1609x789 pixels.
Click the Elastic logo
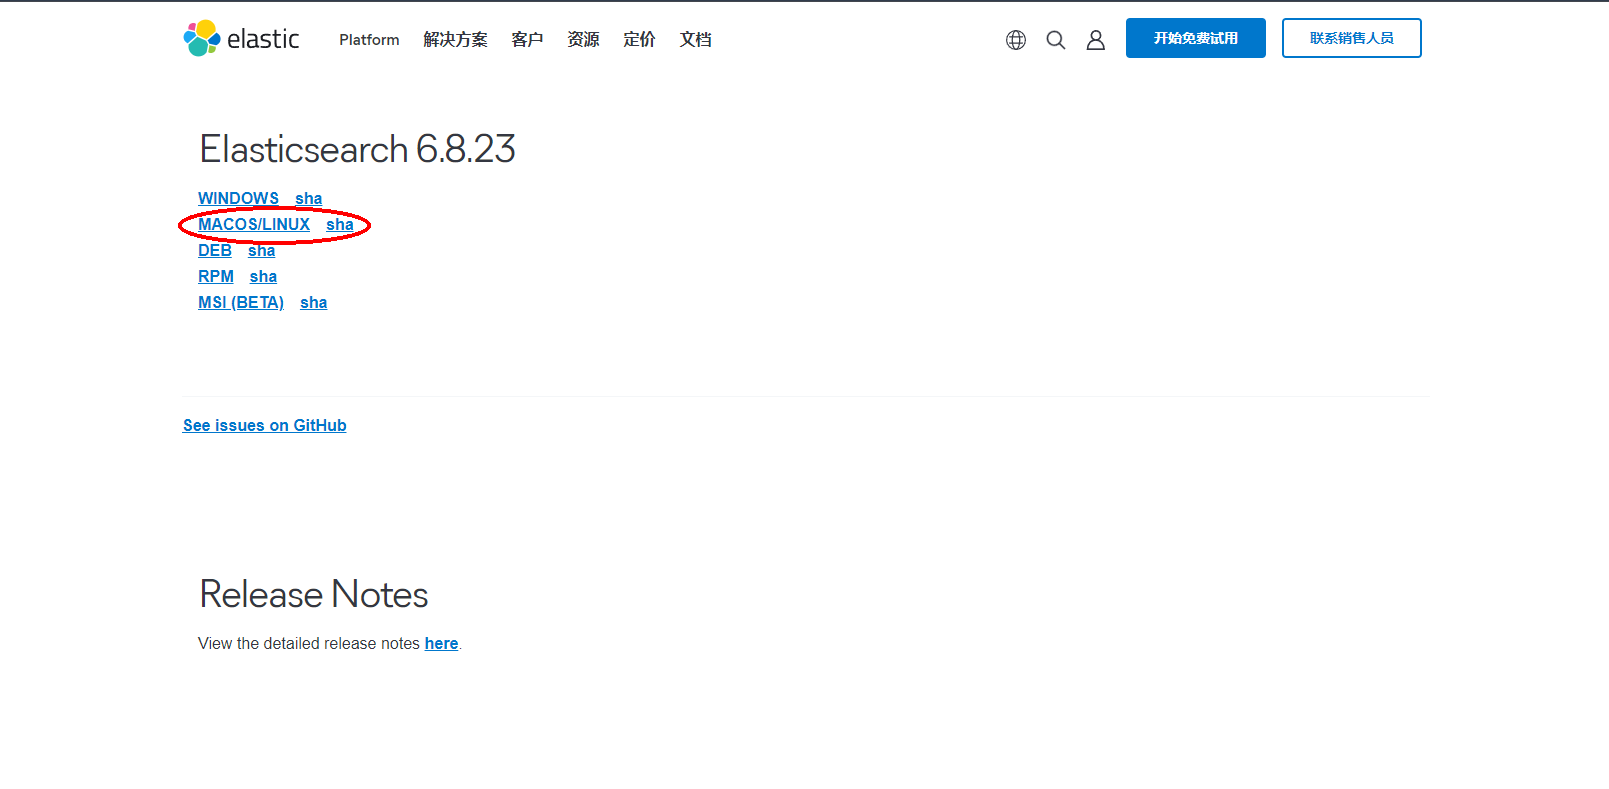242,39
